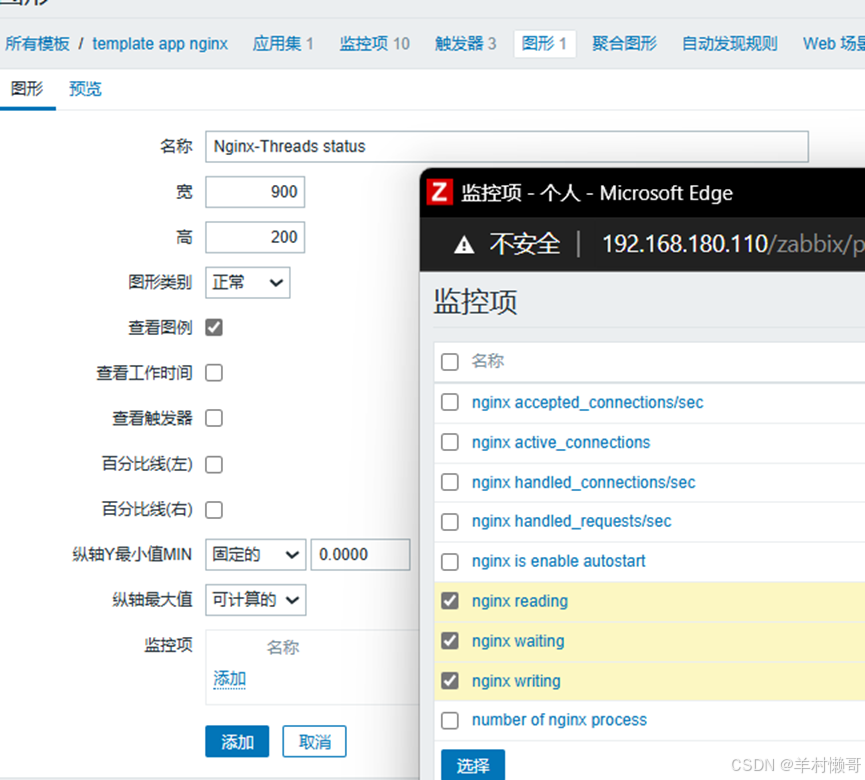This screenshot has width=865, height=780.
Task: Open number of nginx process link
Action: (559, 720)
